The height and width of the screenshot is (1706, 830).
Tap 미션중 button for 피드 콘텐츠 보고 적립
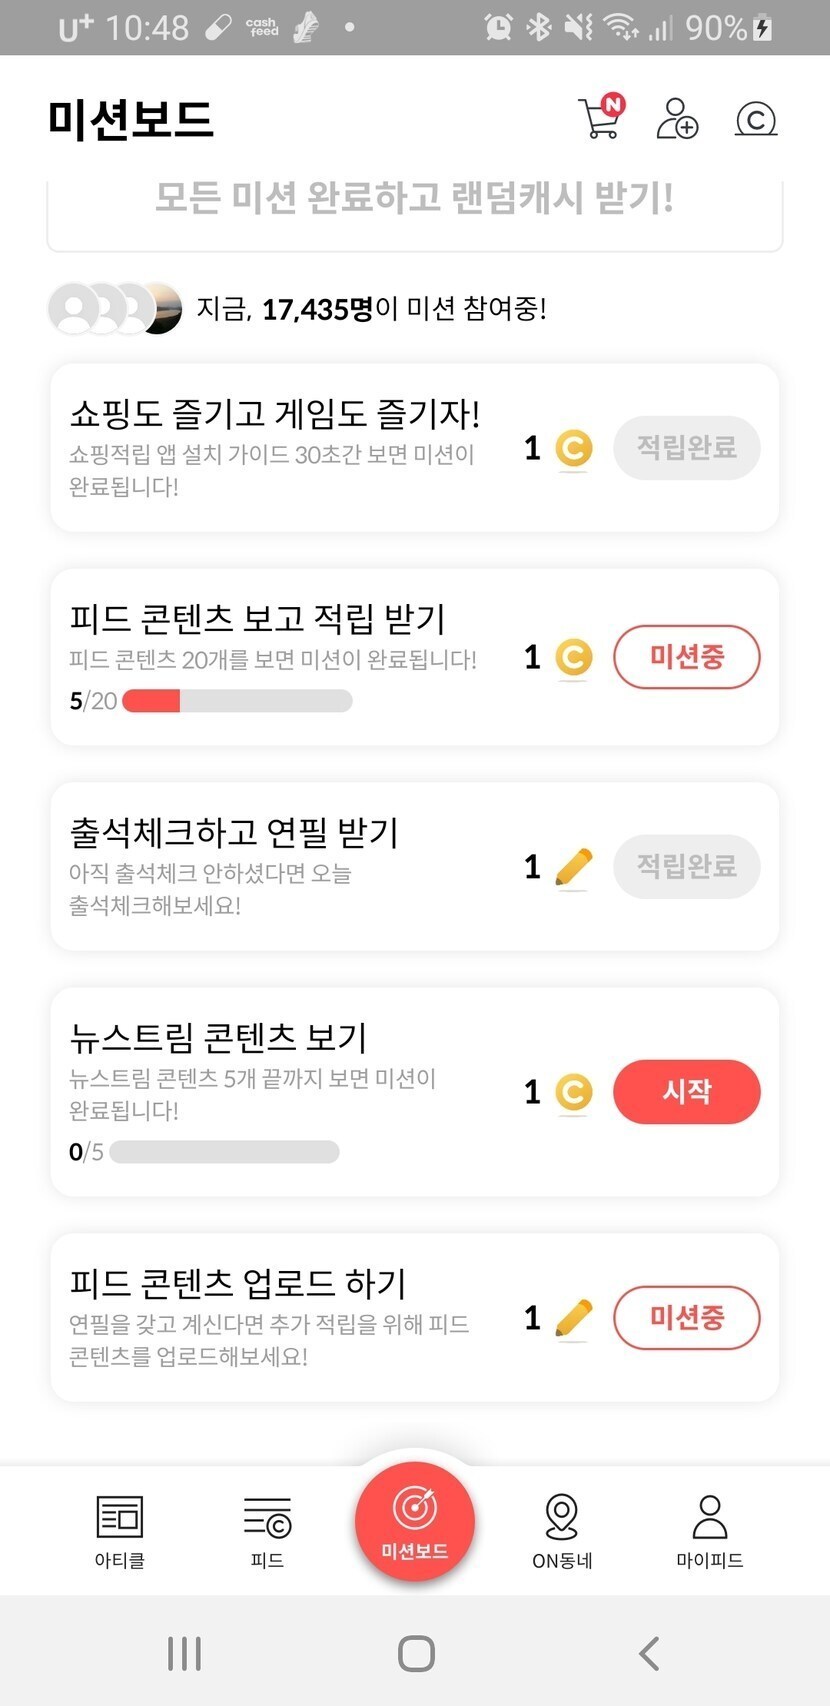[686, 657]
